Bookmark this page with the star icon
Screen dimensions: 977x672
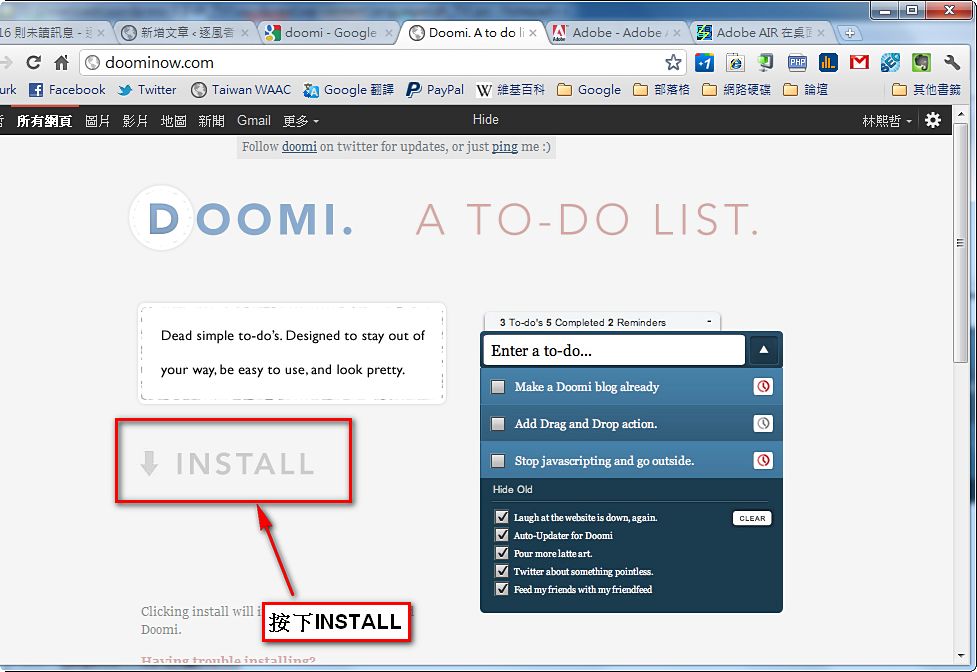point(673,62)
